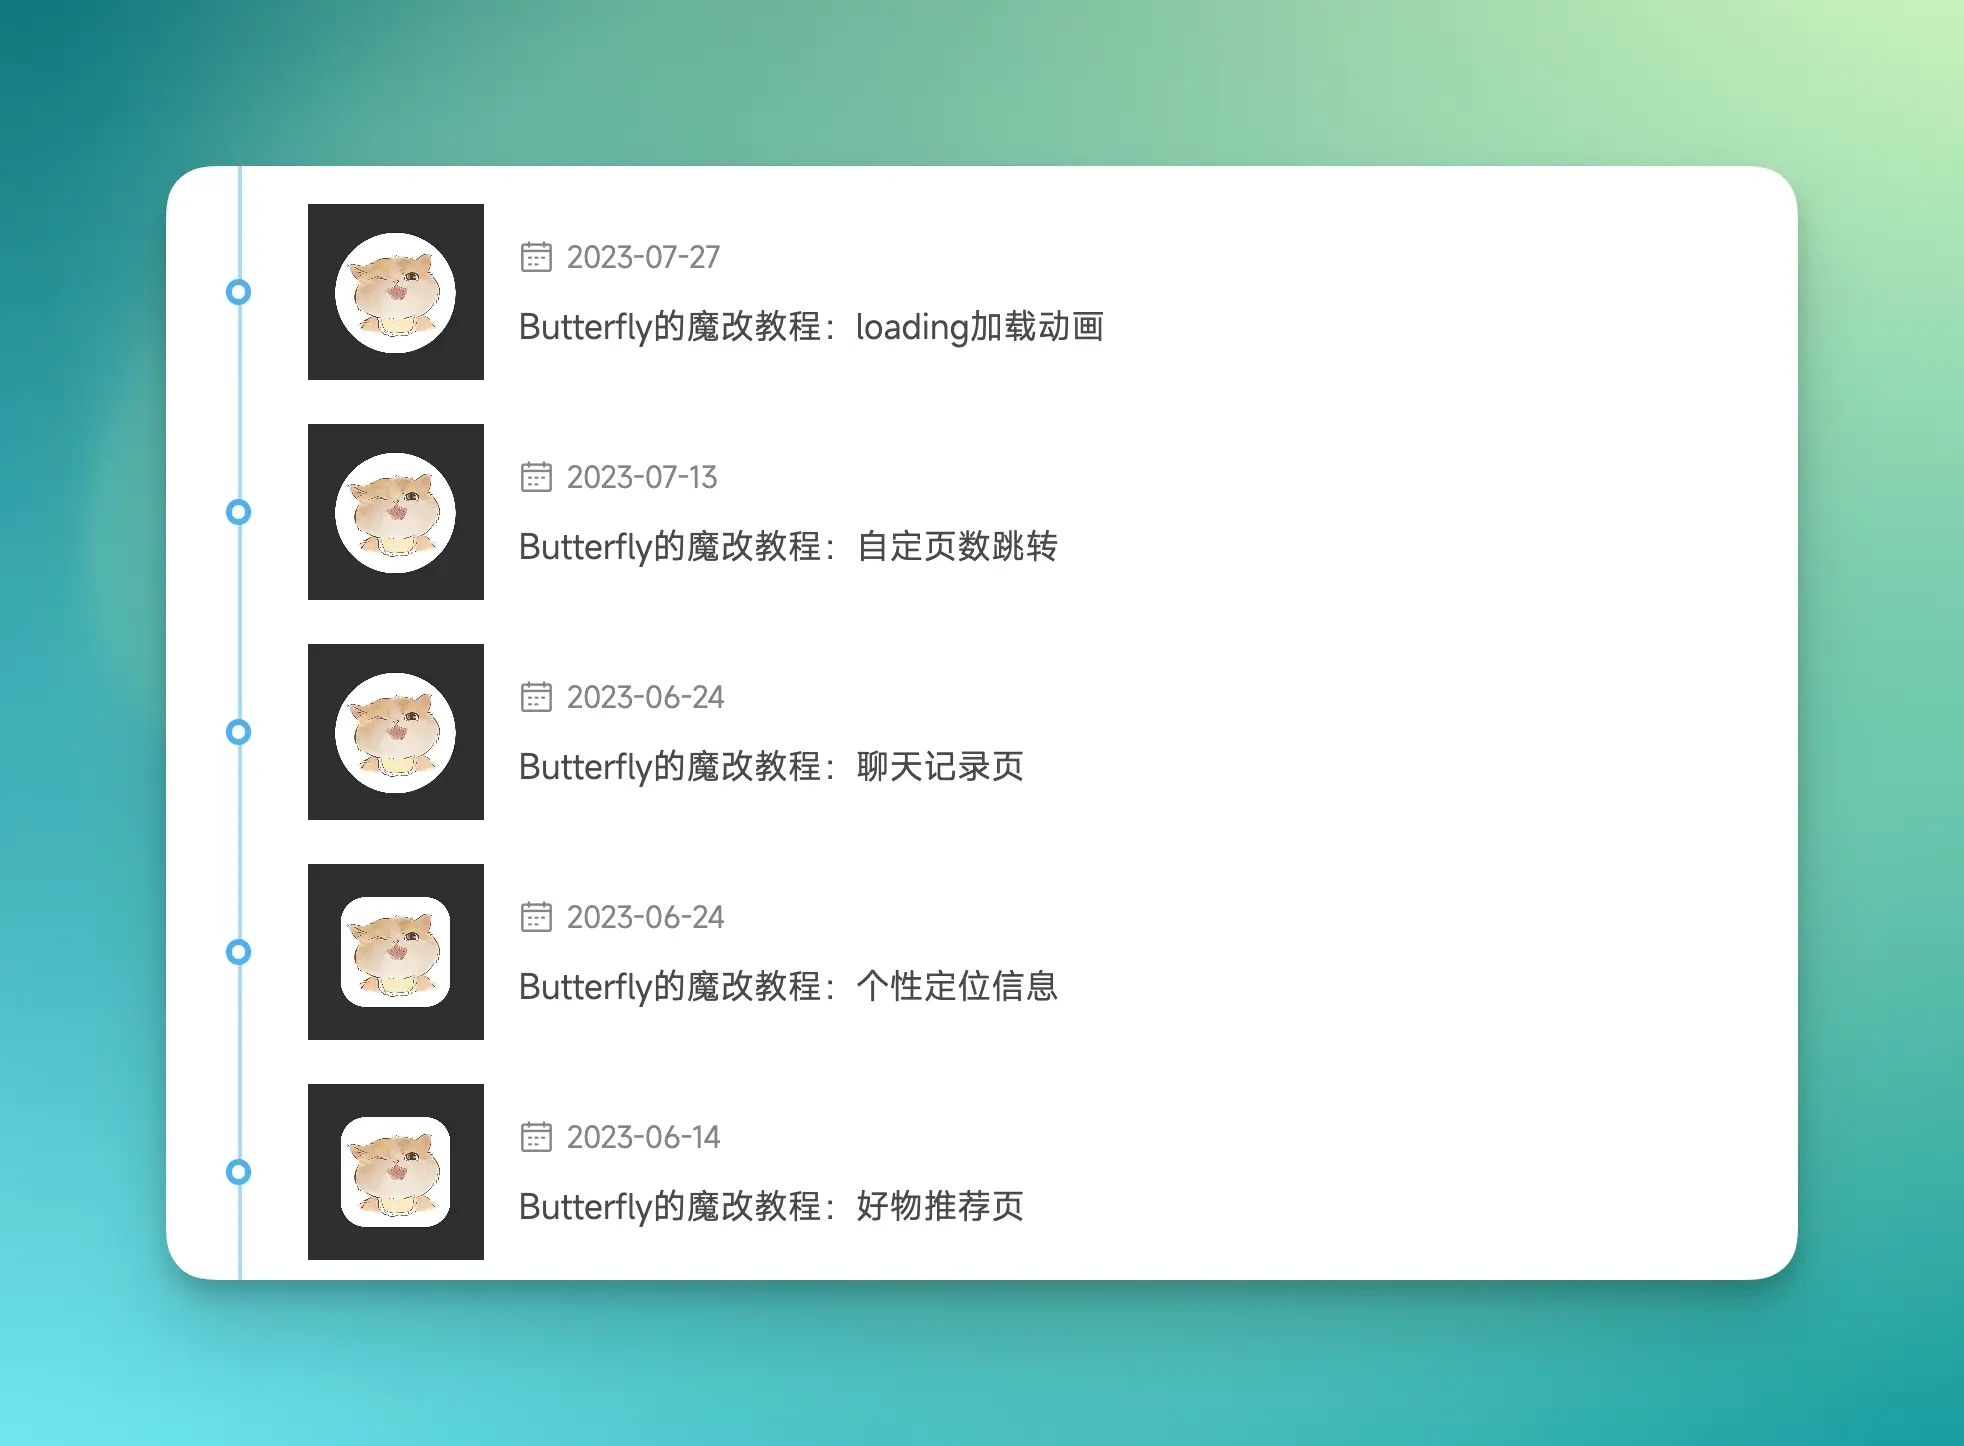
Task: Open article Butterfly的魔改教程：自定页数跳转
Action: [x=788, y=547]
